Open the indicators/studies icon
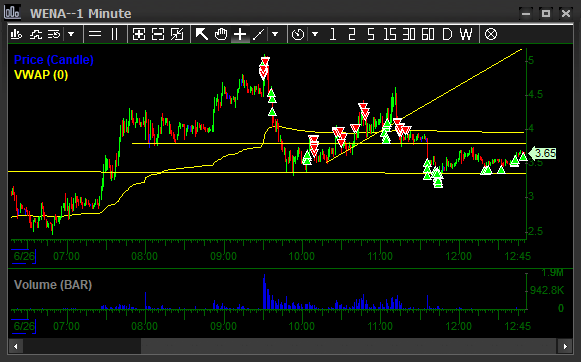The image size is (581, 362). [x=36, y=34]
